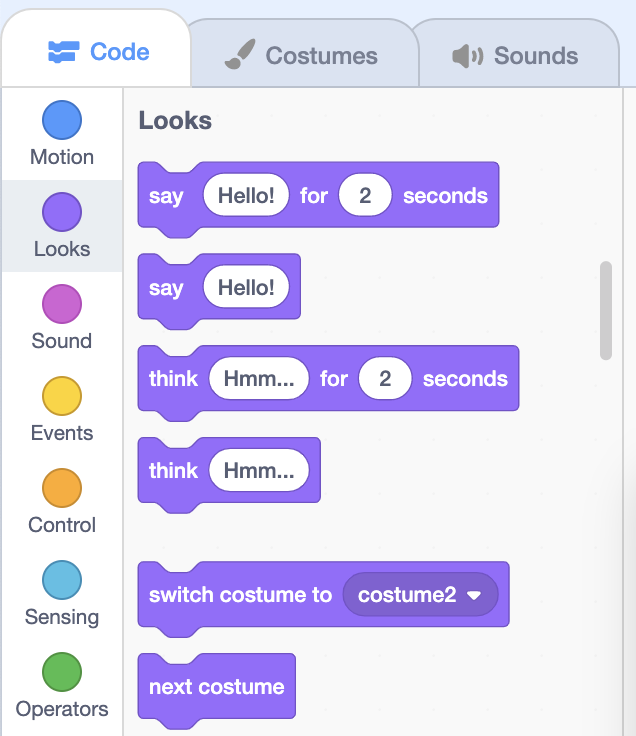Viewport: 636px width, 736px height.
Task: Select the blue Motion category circle
Action: click(x=62, y=120)
